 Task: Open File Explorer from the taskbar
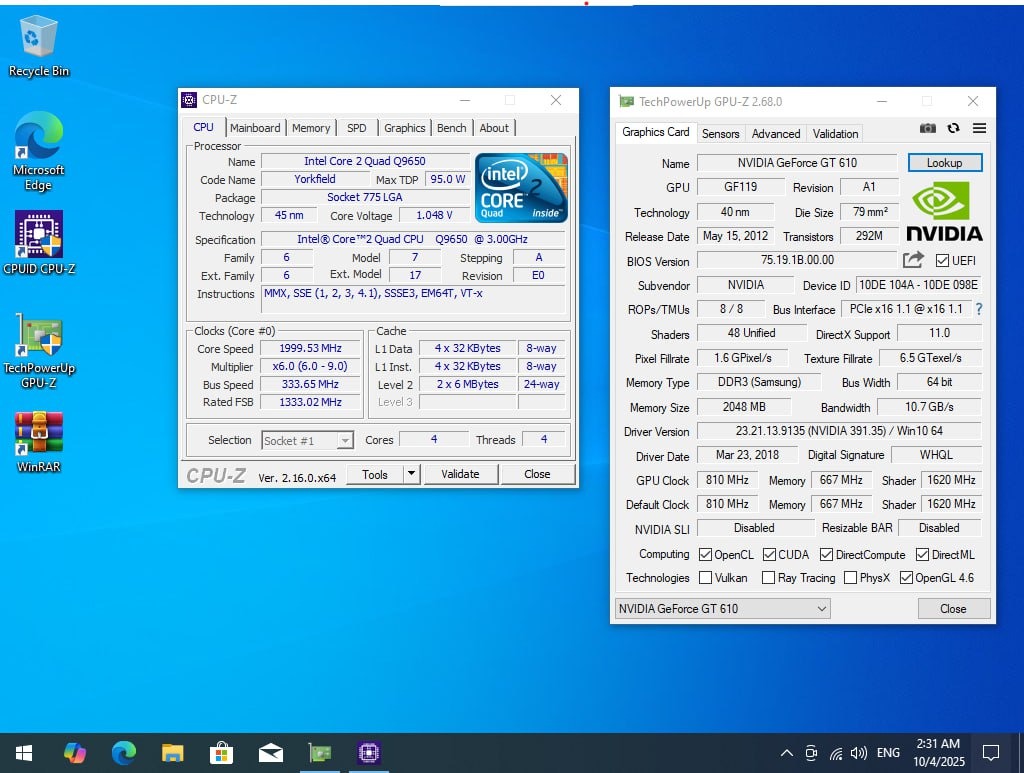[173, 753]
